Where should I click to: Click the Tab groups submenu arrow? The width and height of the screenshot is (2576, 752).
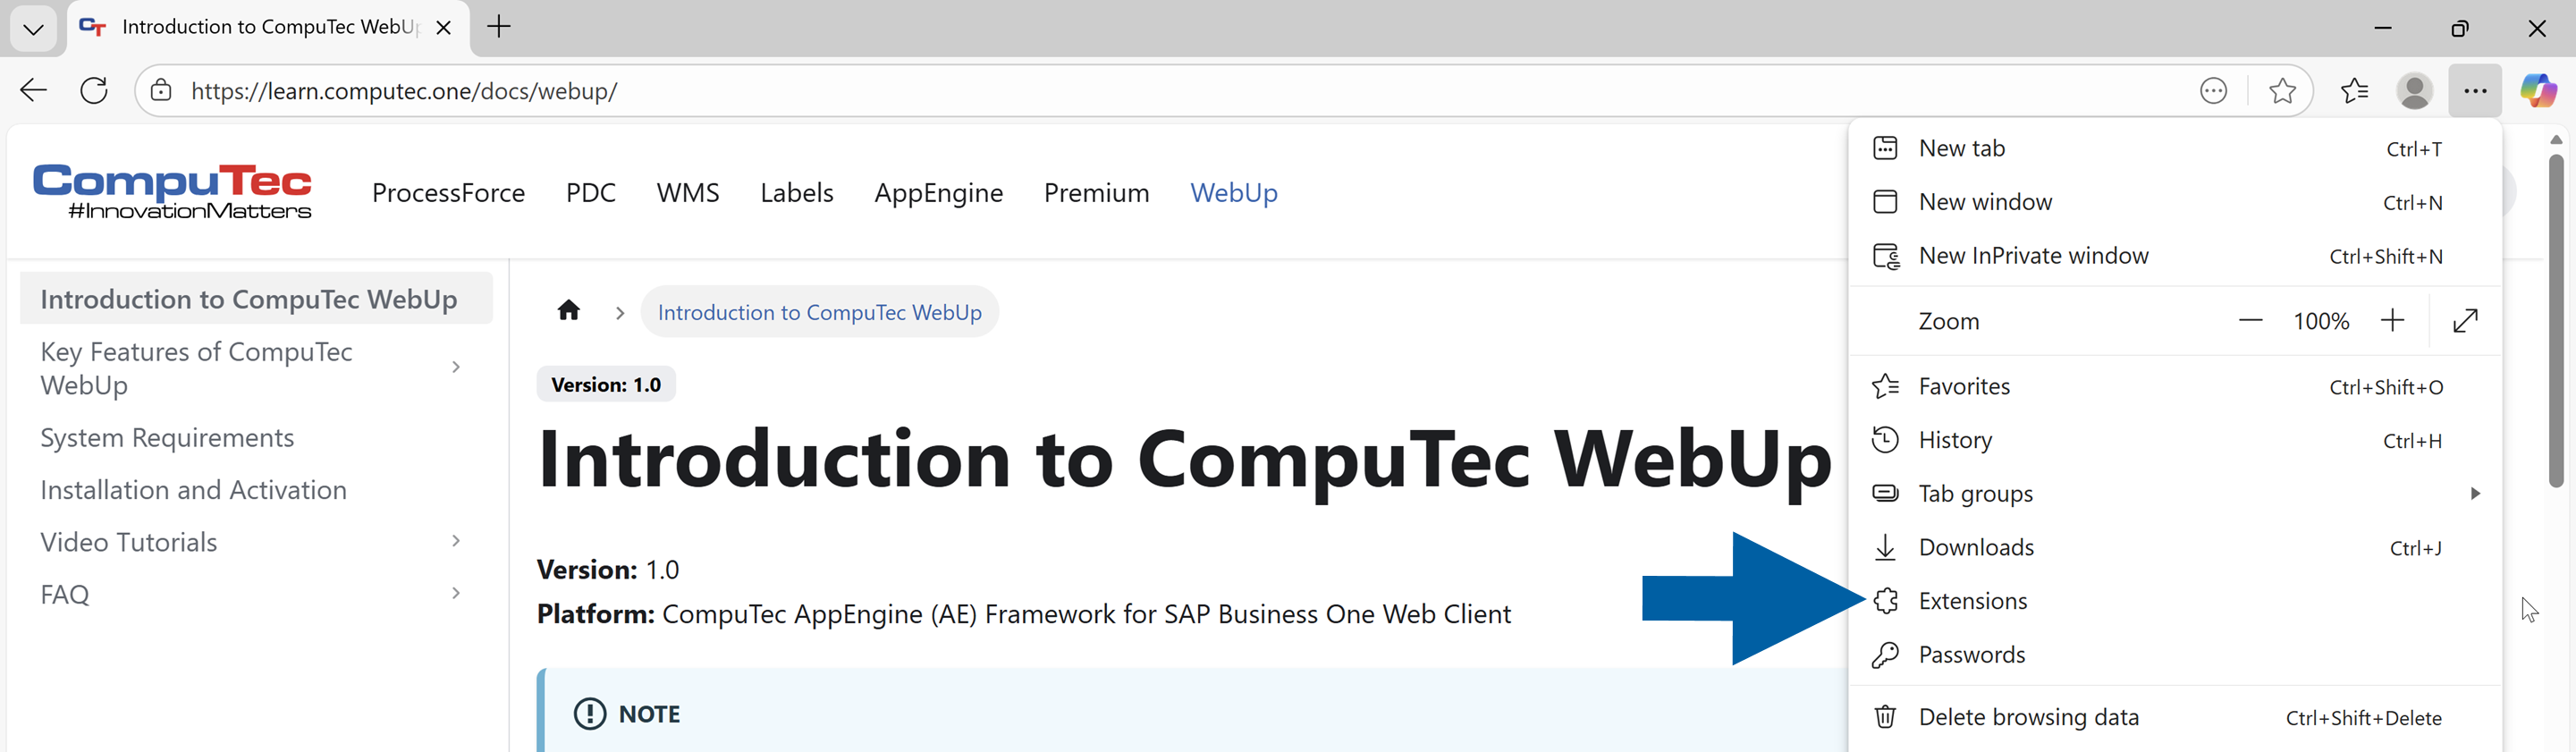[x=2475, y=493]
